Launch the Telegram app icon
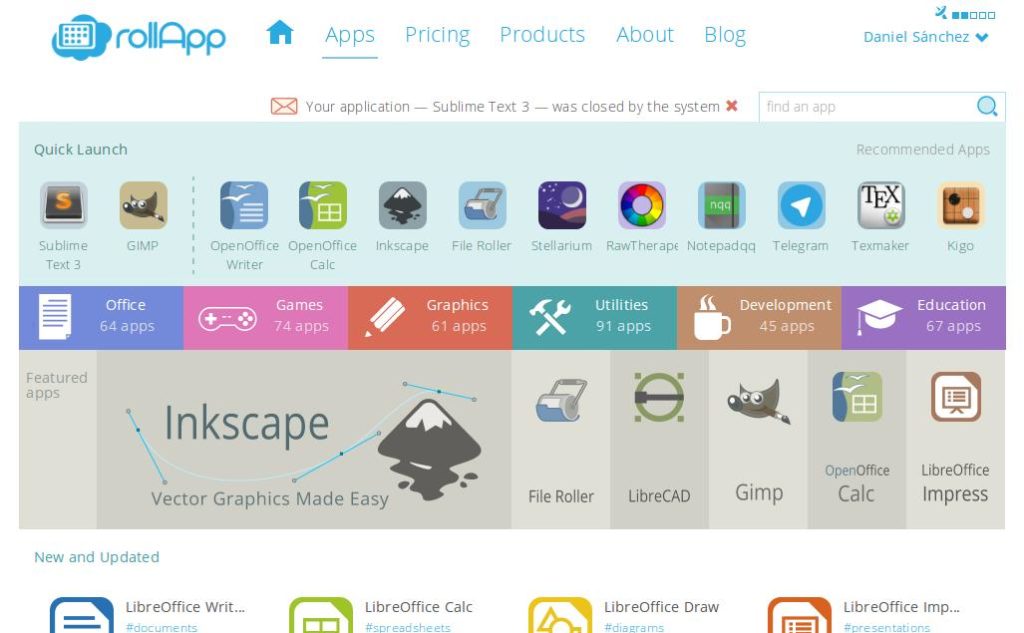The image size is (1024, 633). (x=801, y=205)
